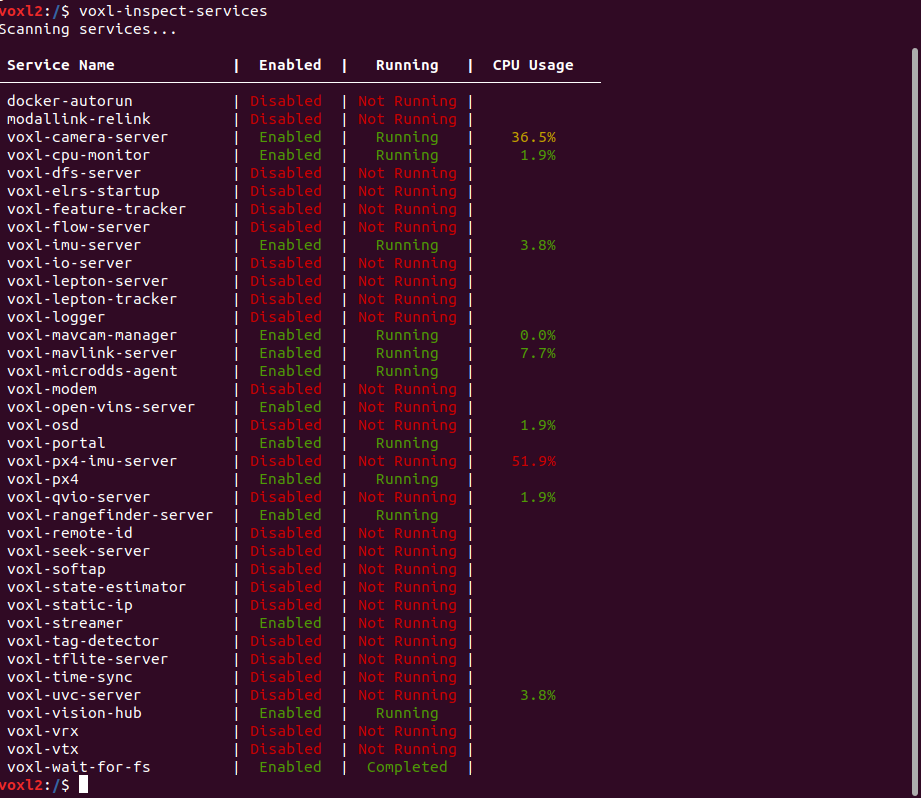Image resolution: width=921 pixels, height=798 pixels.
Task: Click the Enabled status of voxl-imu-server
Action: tap(290, 245)
